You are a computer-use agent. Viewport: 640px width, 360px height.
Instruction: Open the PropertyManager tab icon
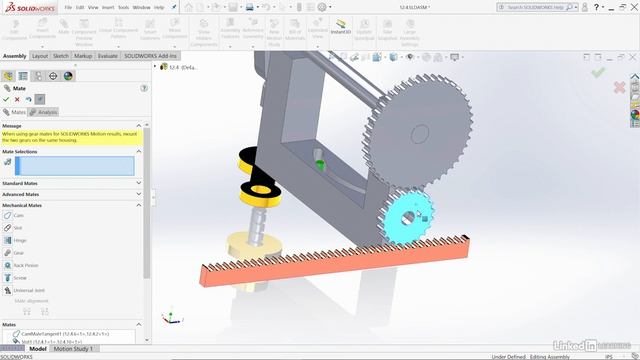point(23,76)
